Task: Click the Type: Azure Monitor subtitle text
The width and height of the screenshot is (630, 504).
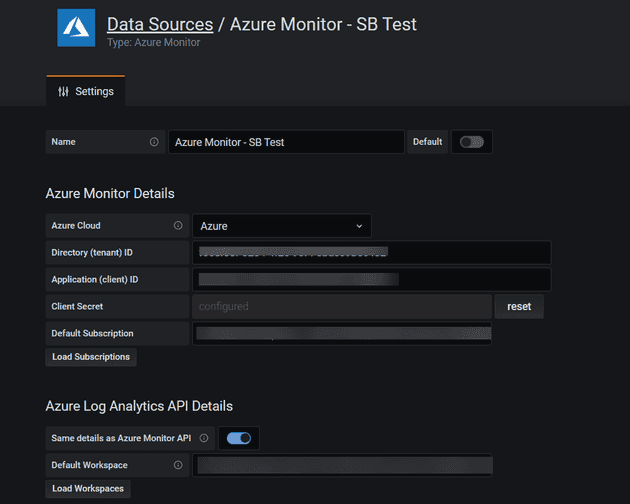Action: point(153,42)
